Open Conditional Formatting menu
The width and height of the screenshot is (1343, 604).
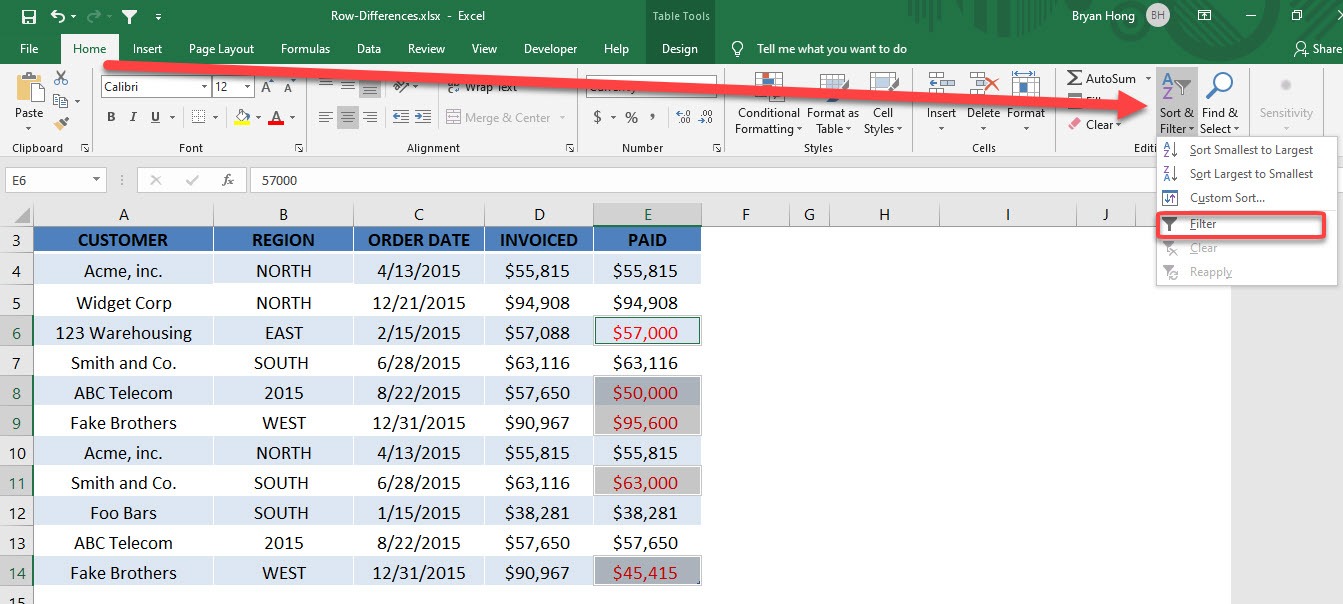click(768, 104)
